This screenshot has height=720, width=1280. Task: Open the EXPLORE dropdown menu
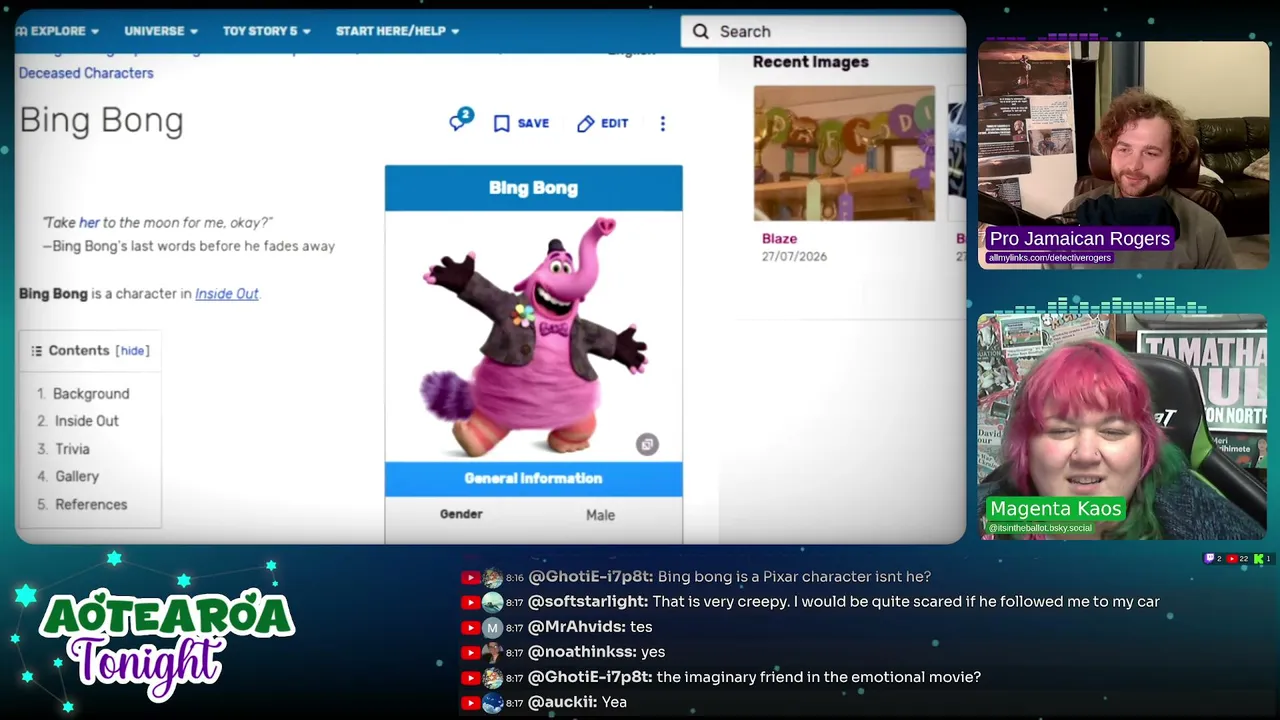[x=57, y=31]
